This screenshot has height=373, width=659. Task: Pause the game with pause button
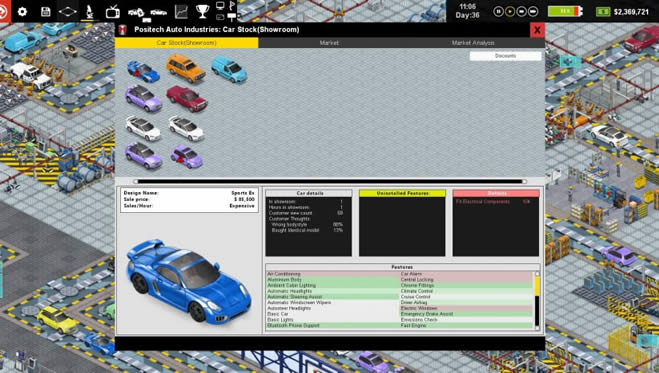pyautogui.click(x=498, y=11)
